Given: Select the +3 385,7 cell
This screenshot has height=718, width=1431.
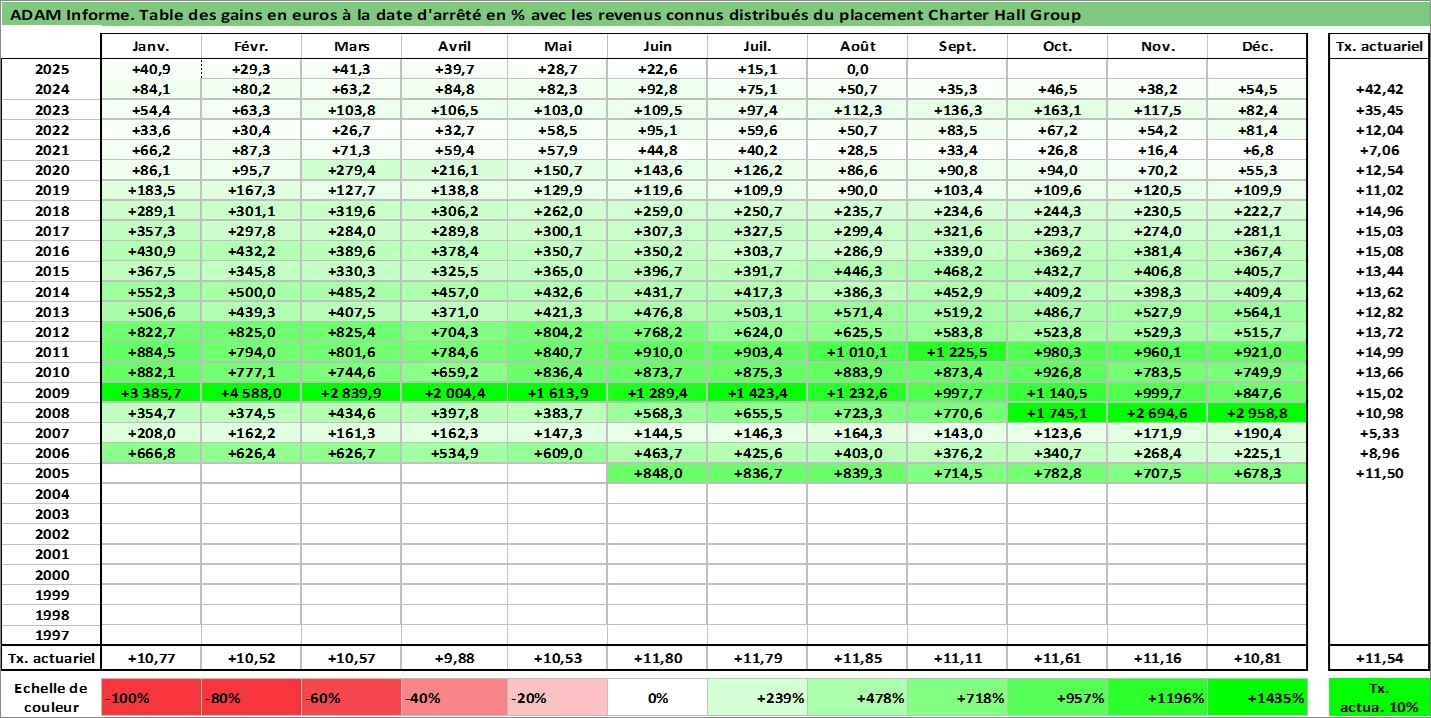Looking at the screenshot, I should (x=152, y=392).
